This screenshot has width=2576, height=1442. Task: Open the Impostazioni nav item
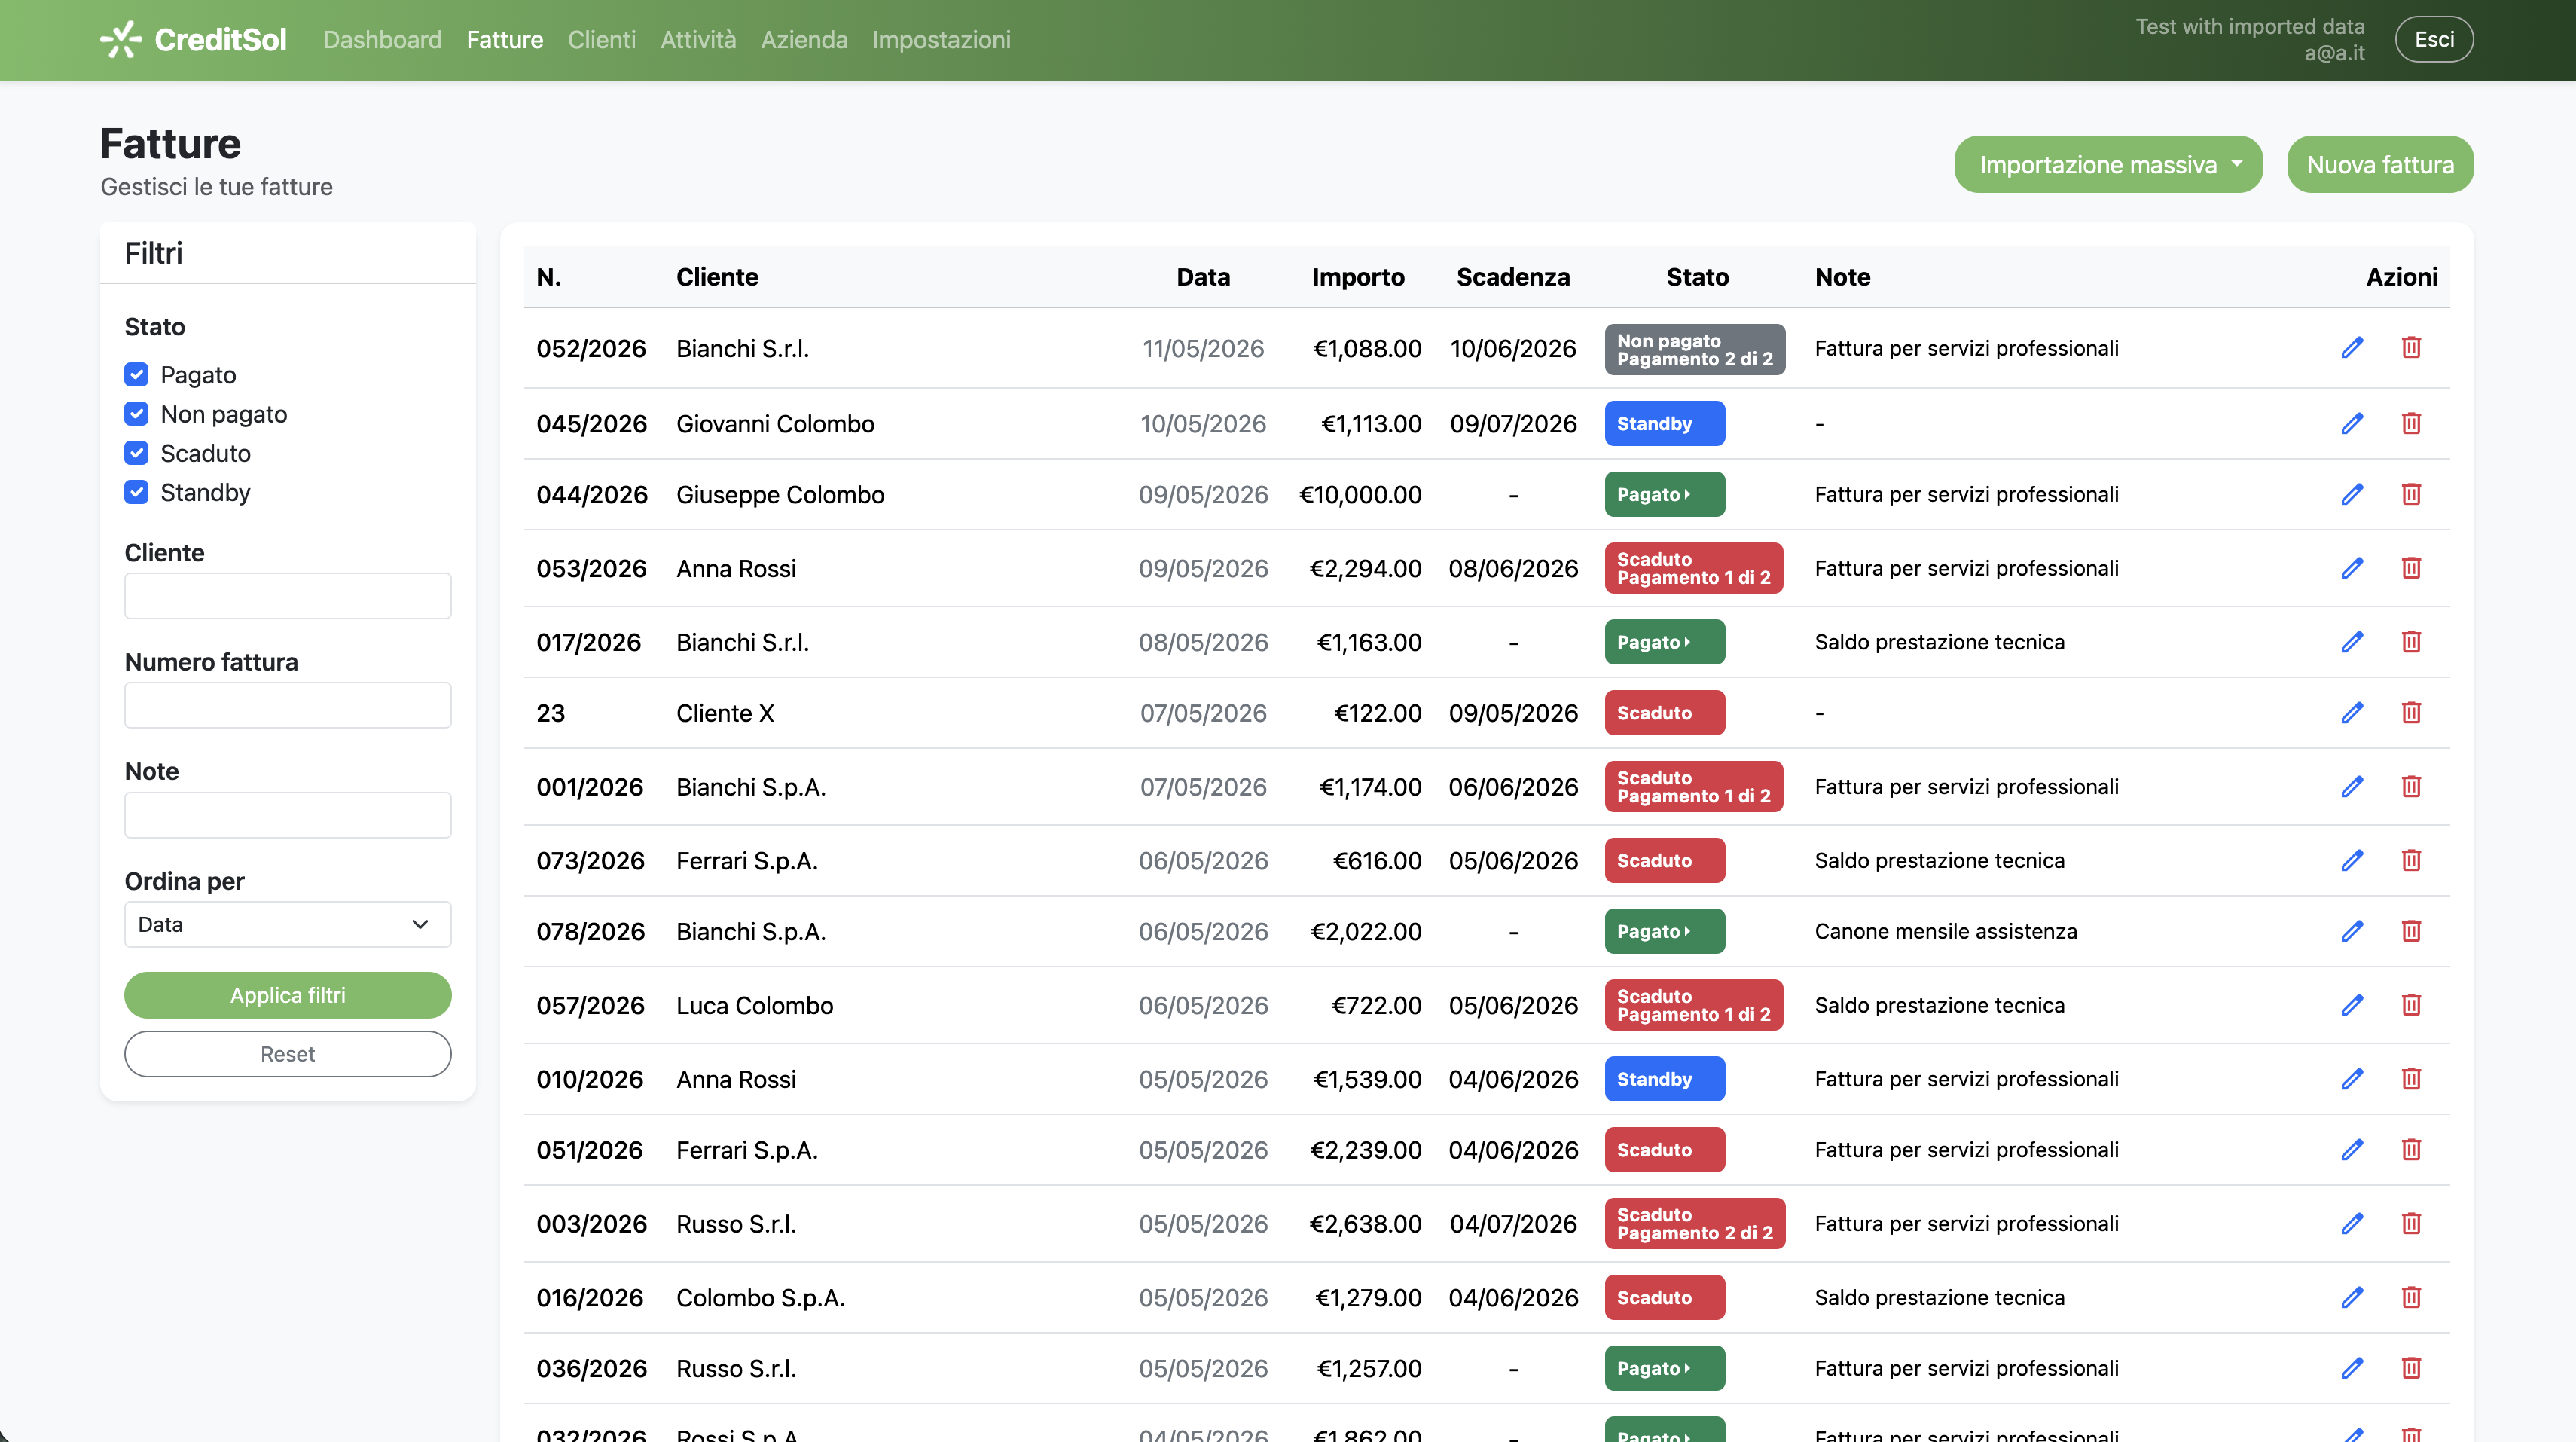[941, 40]
